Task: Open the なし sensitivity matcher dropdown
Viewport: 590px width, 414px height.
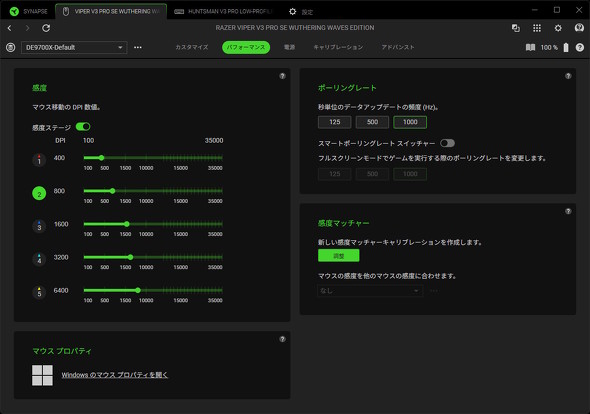Action: (370, 291)
